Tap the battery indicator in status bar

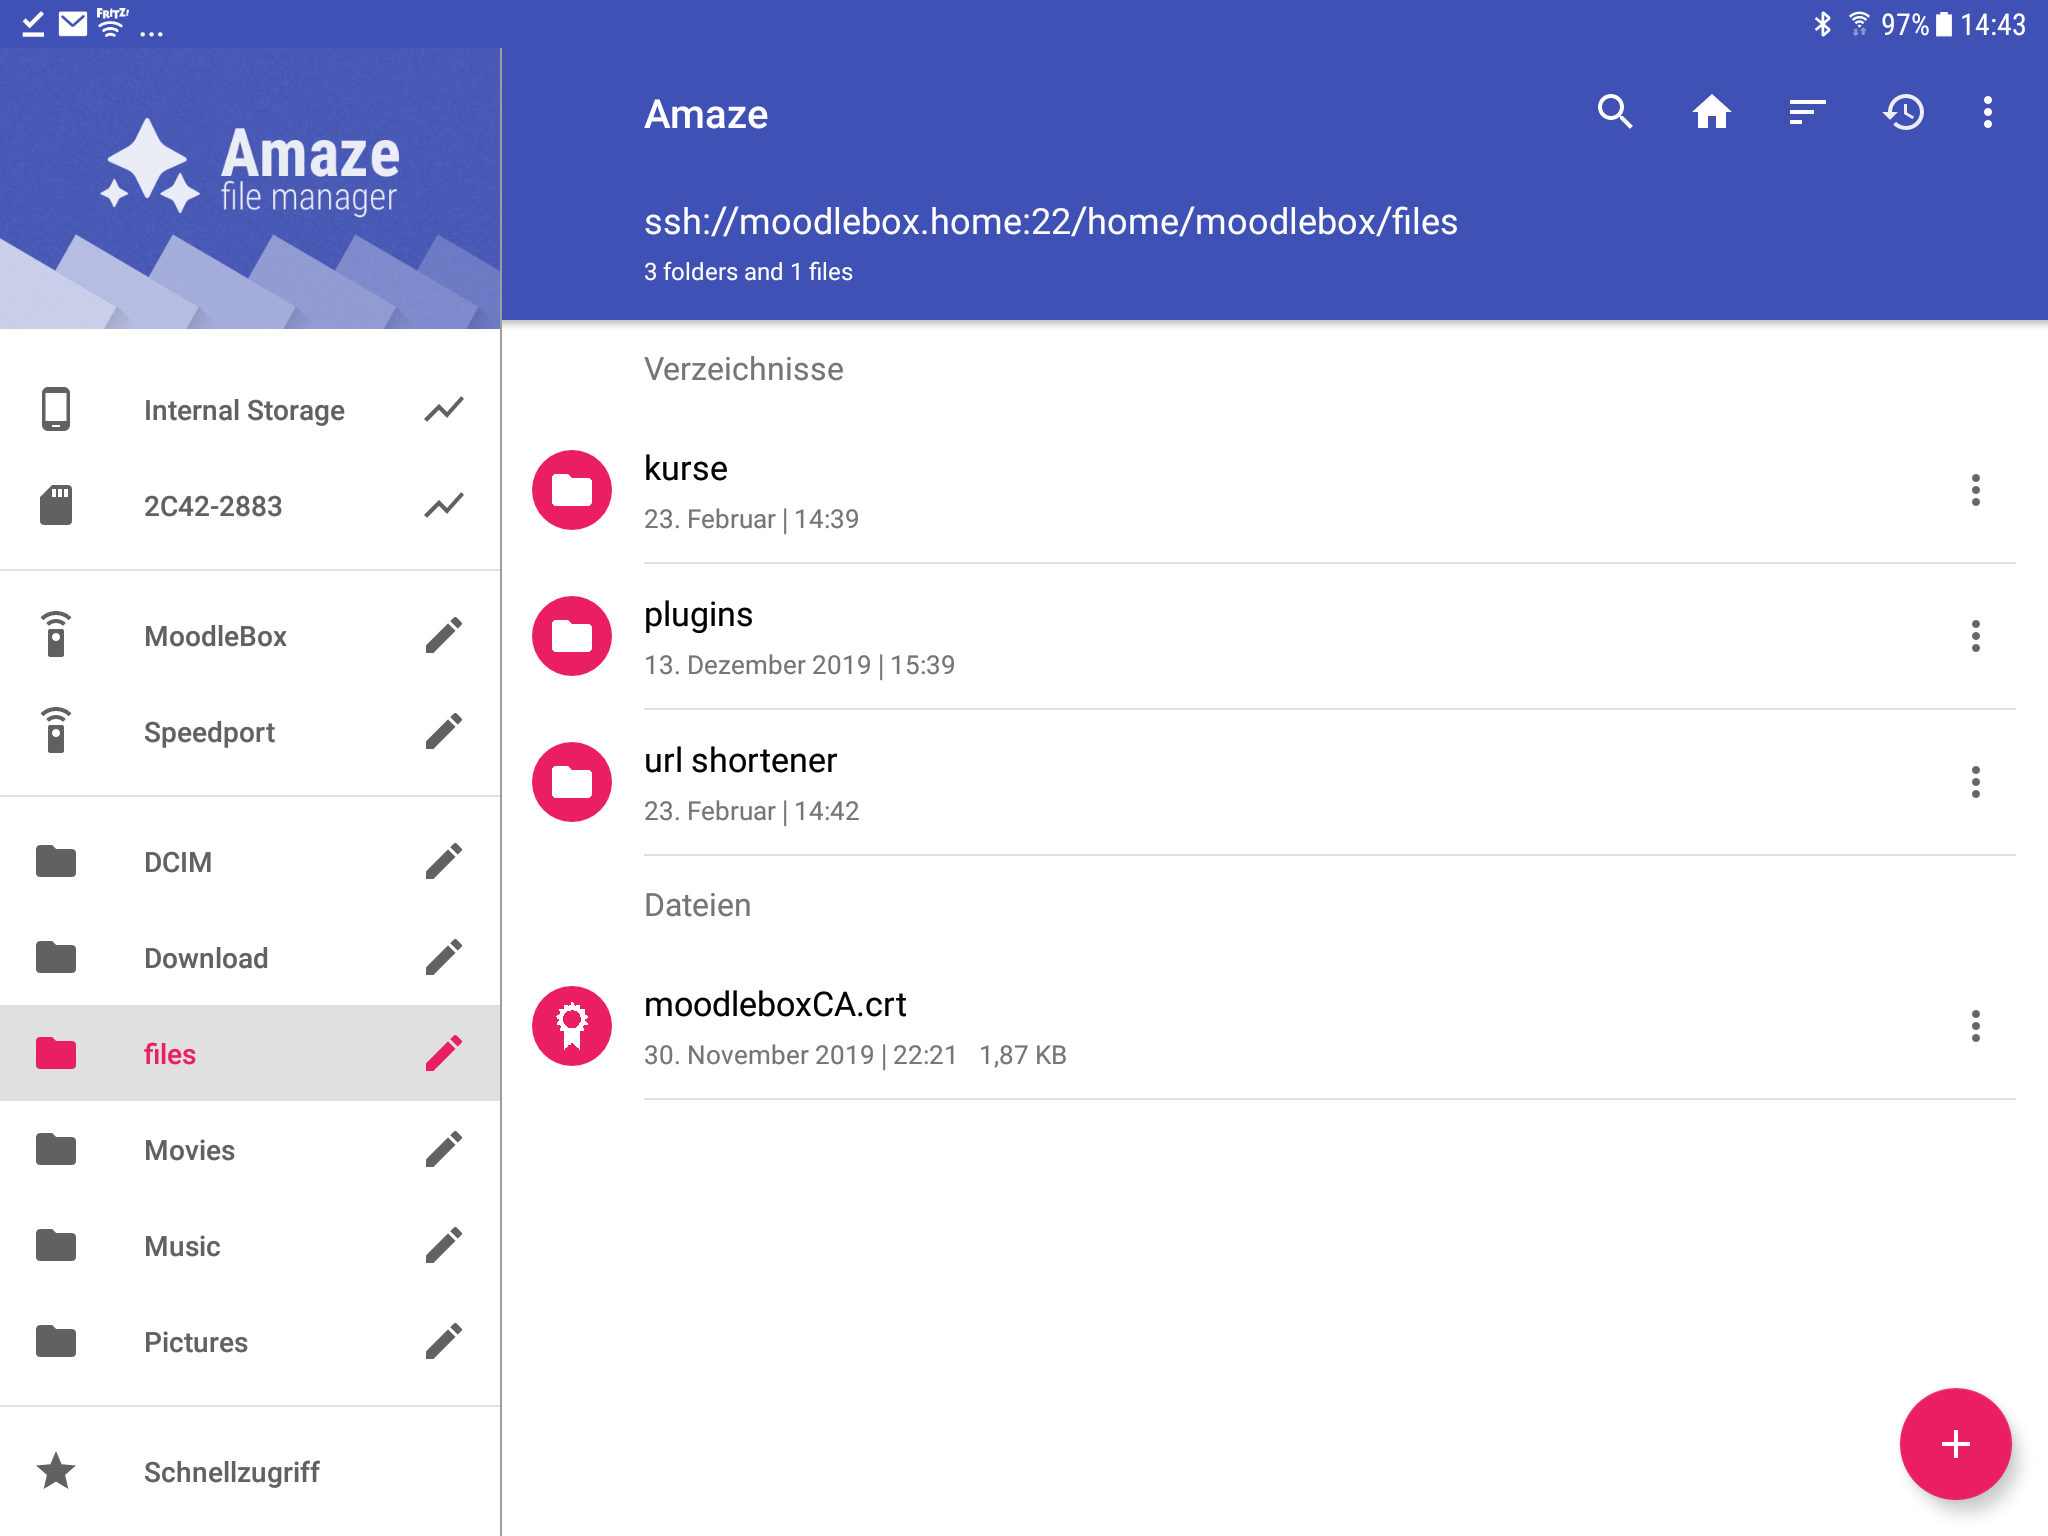click(1943, 24)
